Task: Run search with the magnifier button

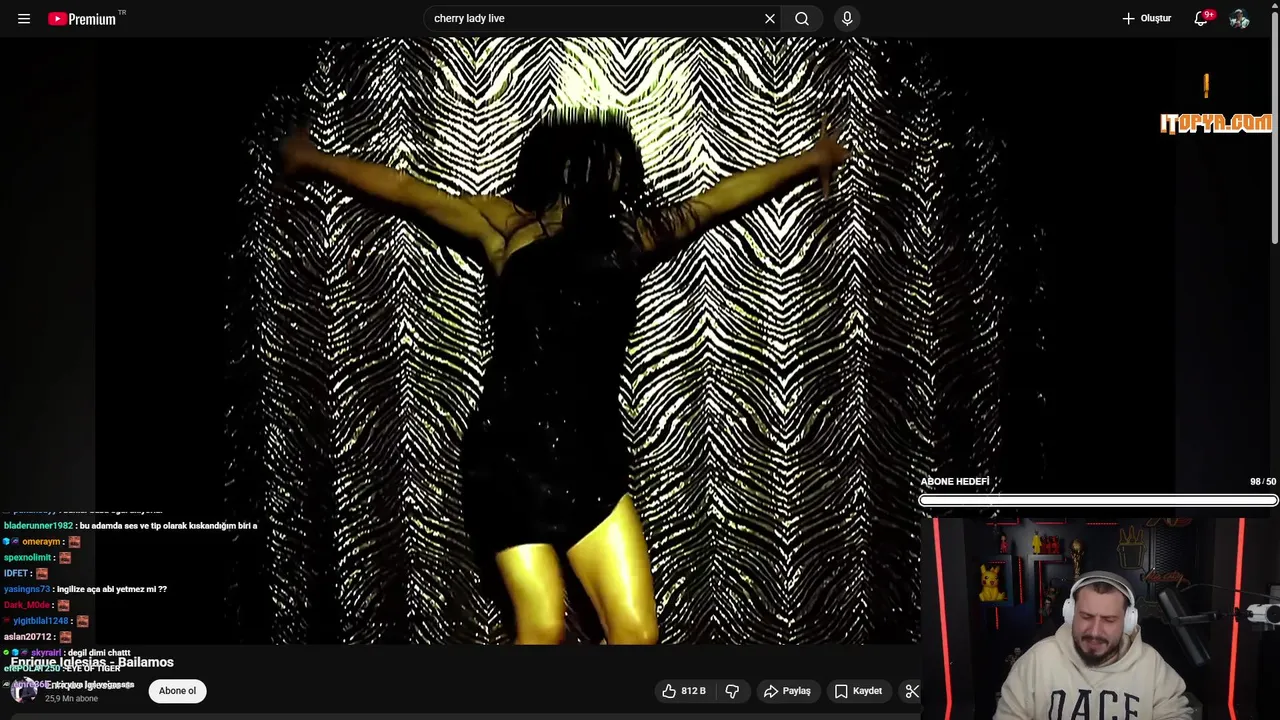Action: point(802,19)
